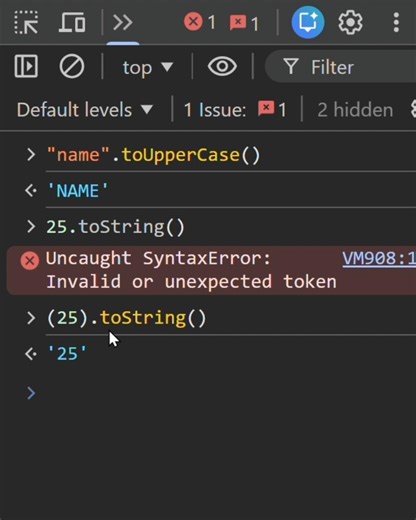Activate the inspect element picker icon
Image resolution: width=416 pixels, height=520 pixels.
click(26, 22)
